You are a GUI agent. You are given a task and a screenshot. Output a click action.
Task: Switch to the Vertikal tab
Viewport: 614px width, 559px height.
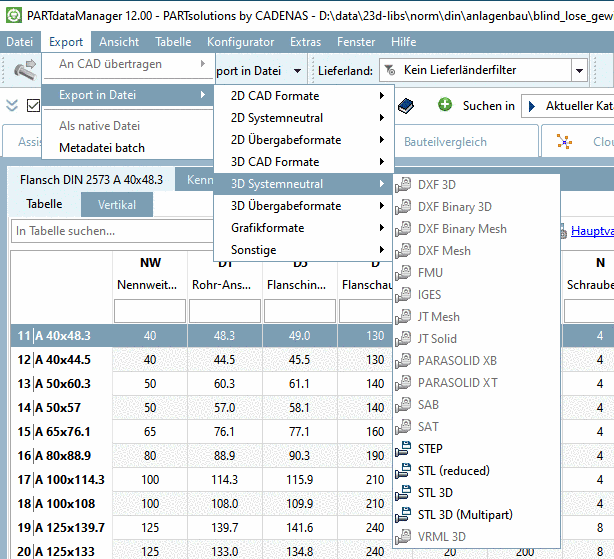tap(117, 205)
